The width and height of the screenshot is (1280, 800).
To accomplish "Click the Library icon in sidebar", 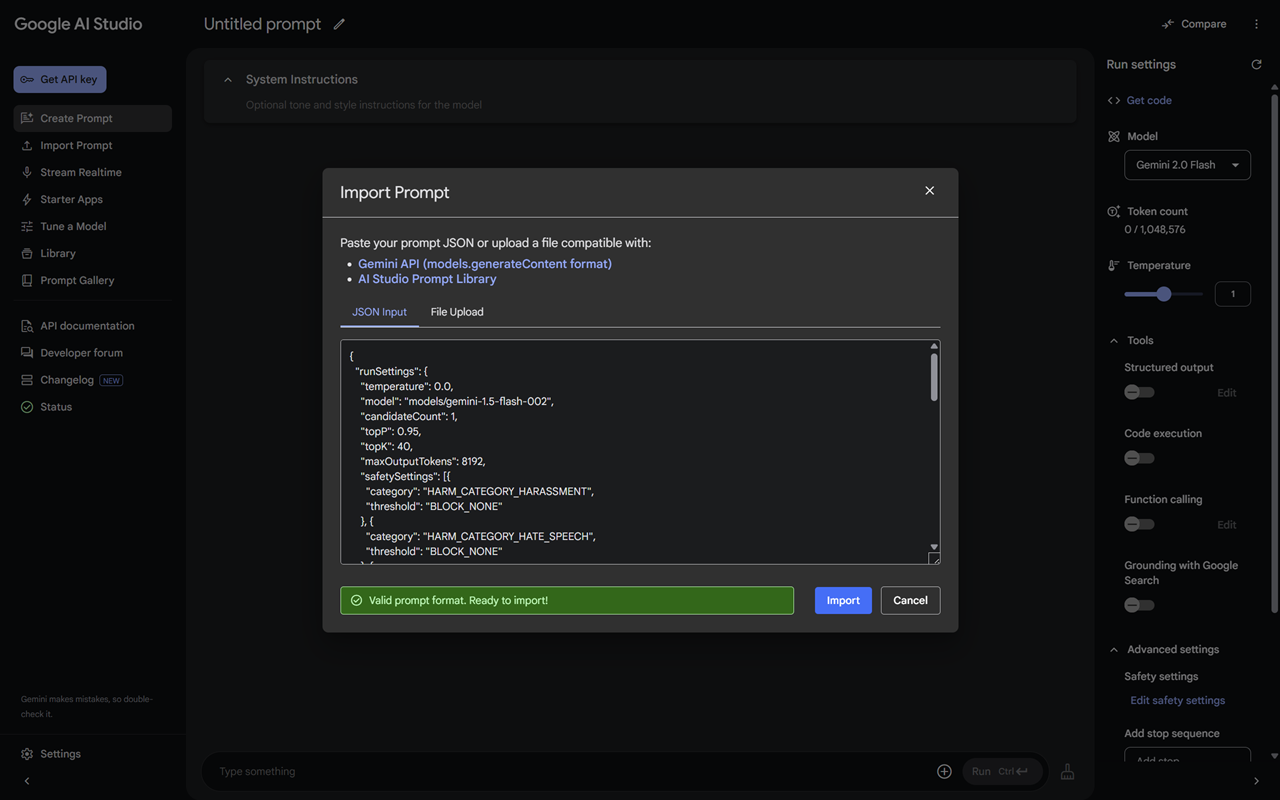I will pos(27,253).
